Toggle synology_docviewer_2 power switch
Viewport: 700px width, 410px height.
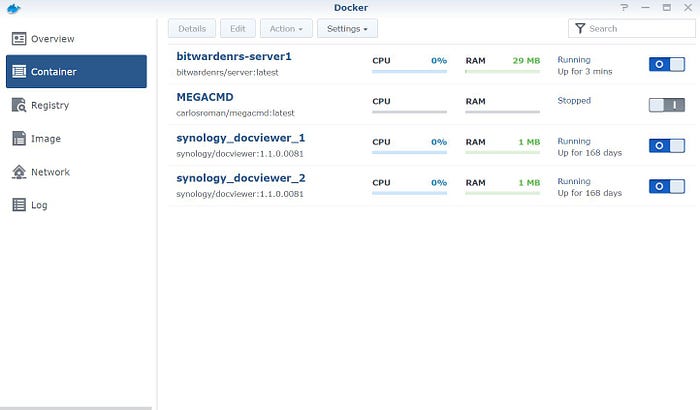tap(667, 186)
